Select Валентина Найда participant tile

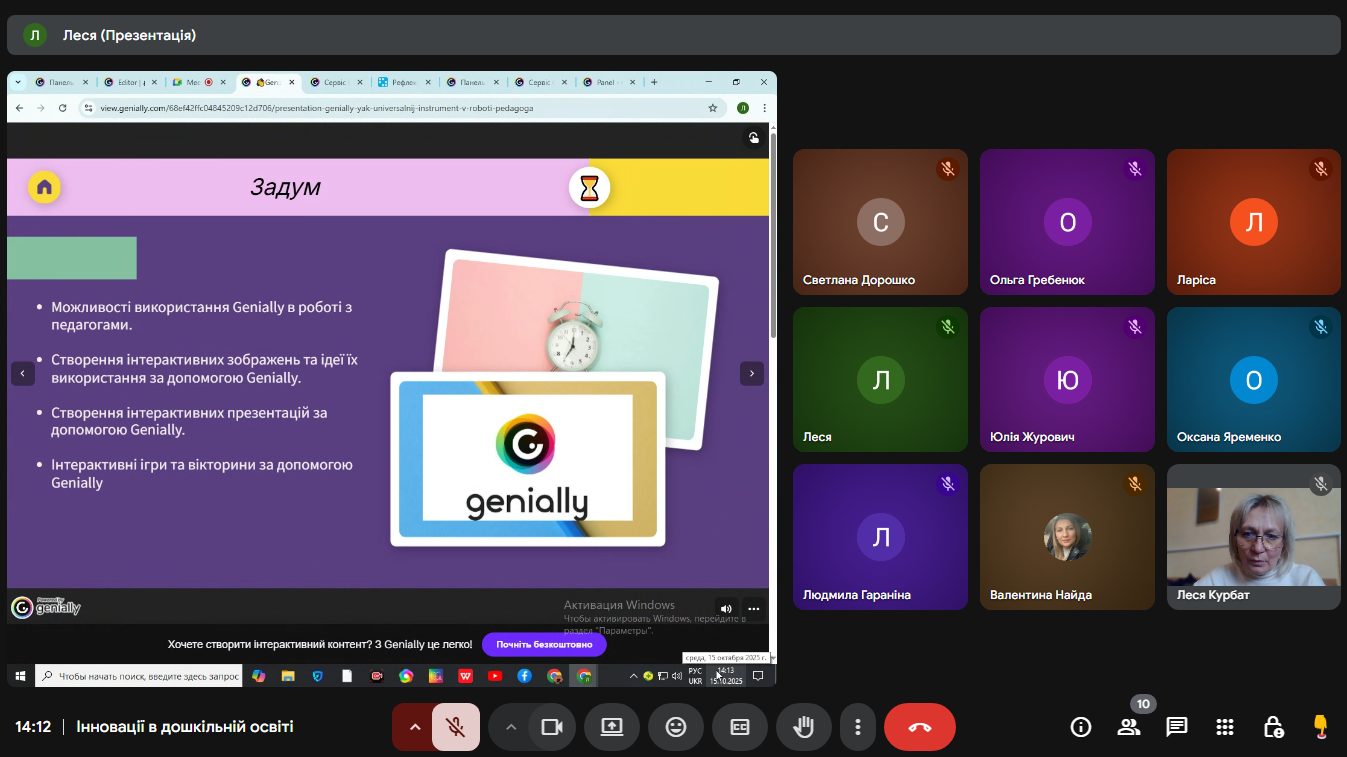1067,537
